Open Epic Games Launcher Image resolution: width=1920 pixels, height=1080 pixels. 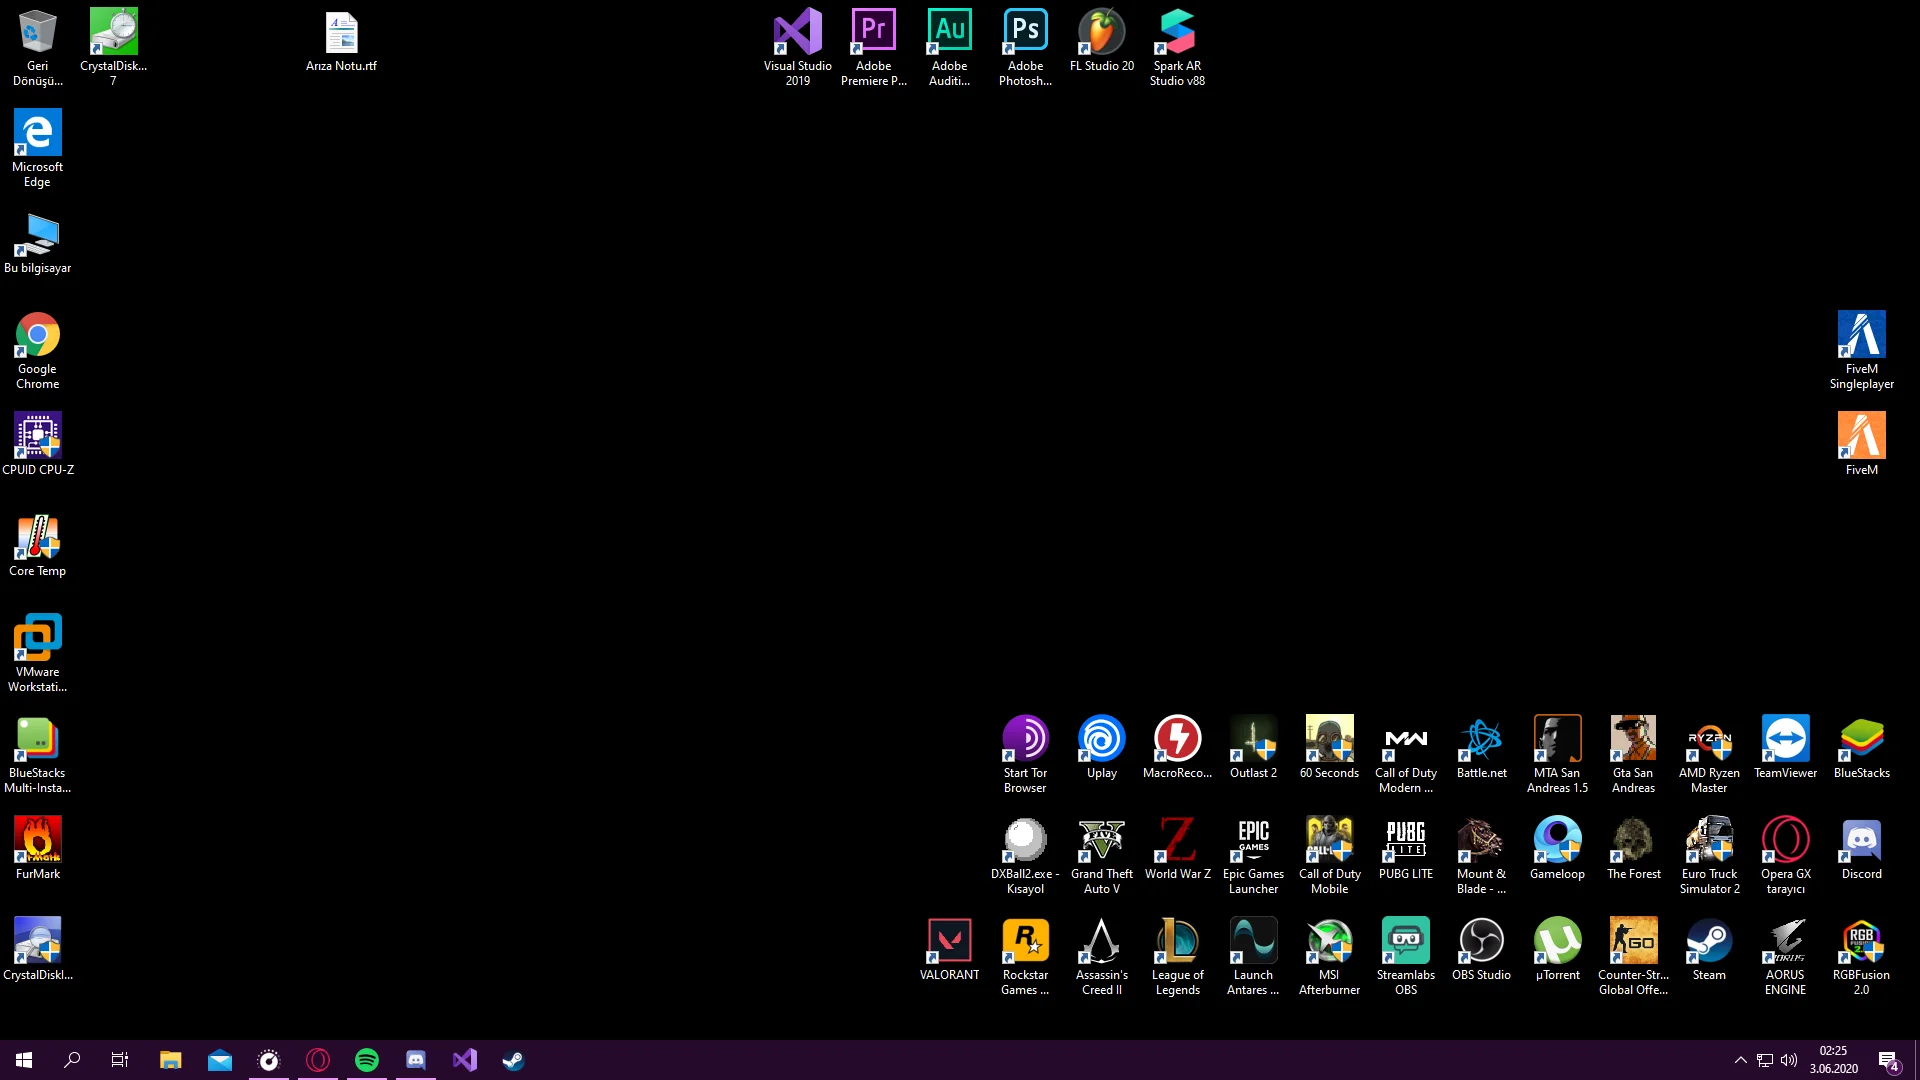pos(1253,840)
